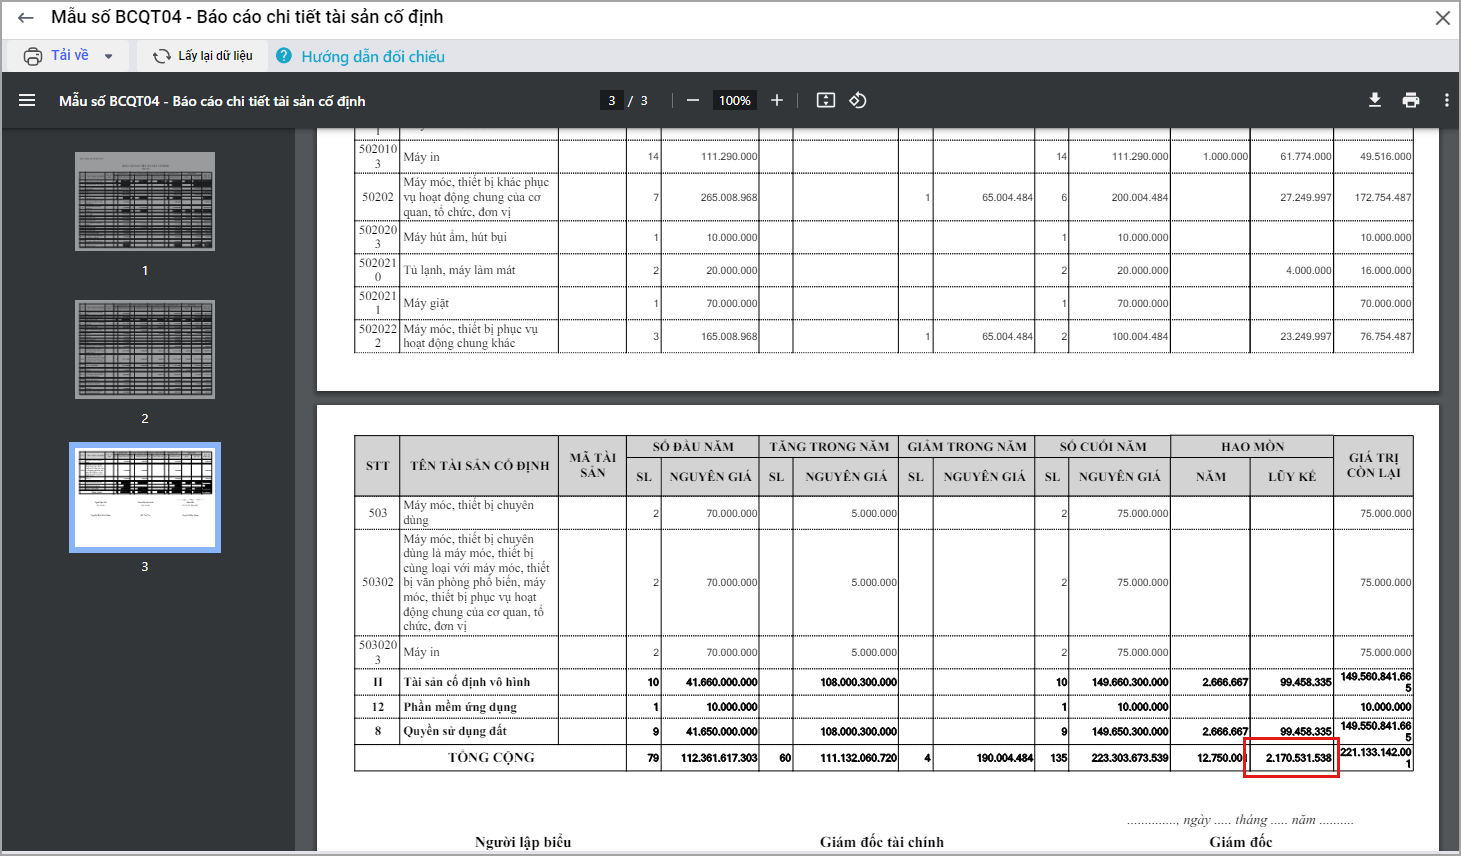Click the GIẢM TRONG NĂM column header
The height and width of the screenshot is (856, 1461).
967,447
